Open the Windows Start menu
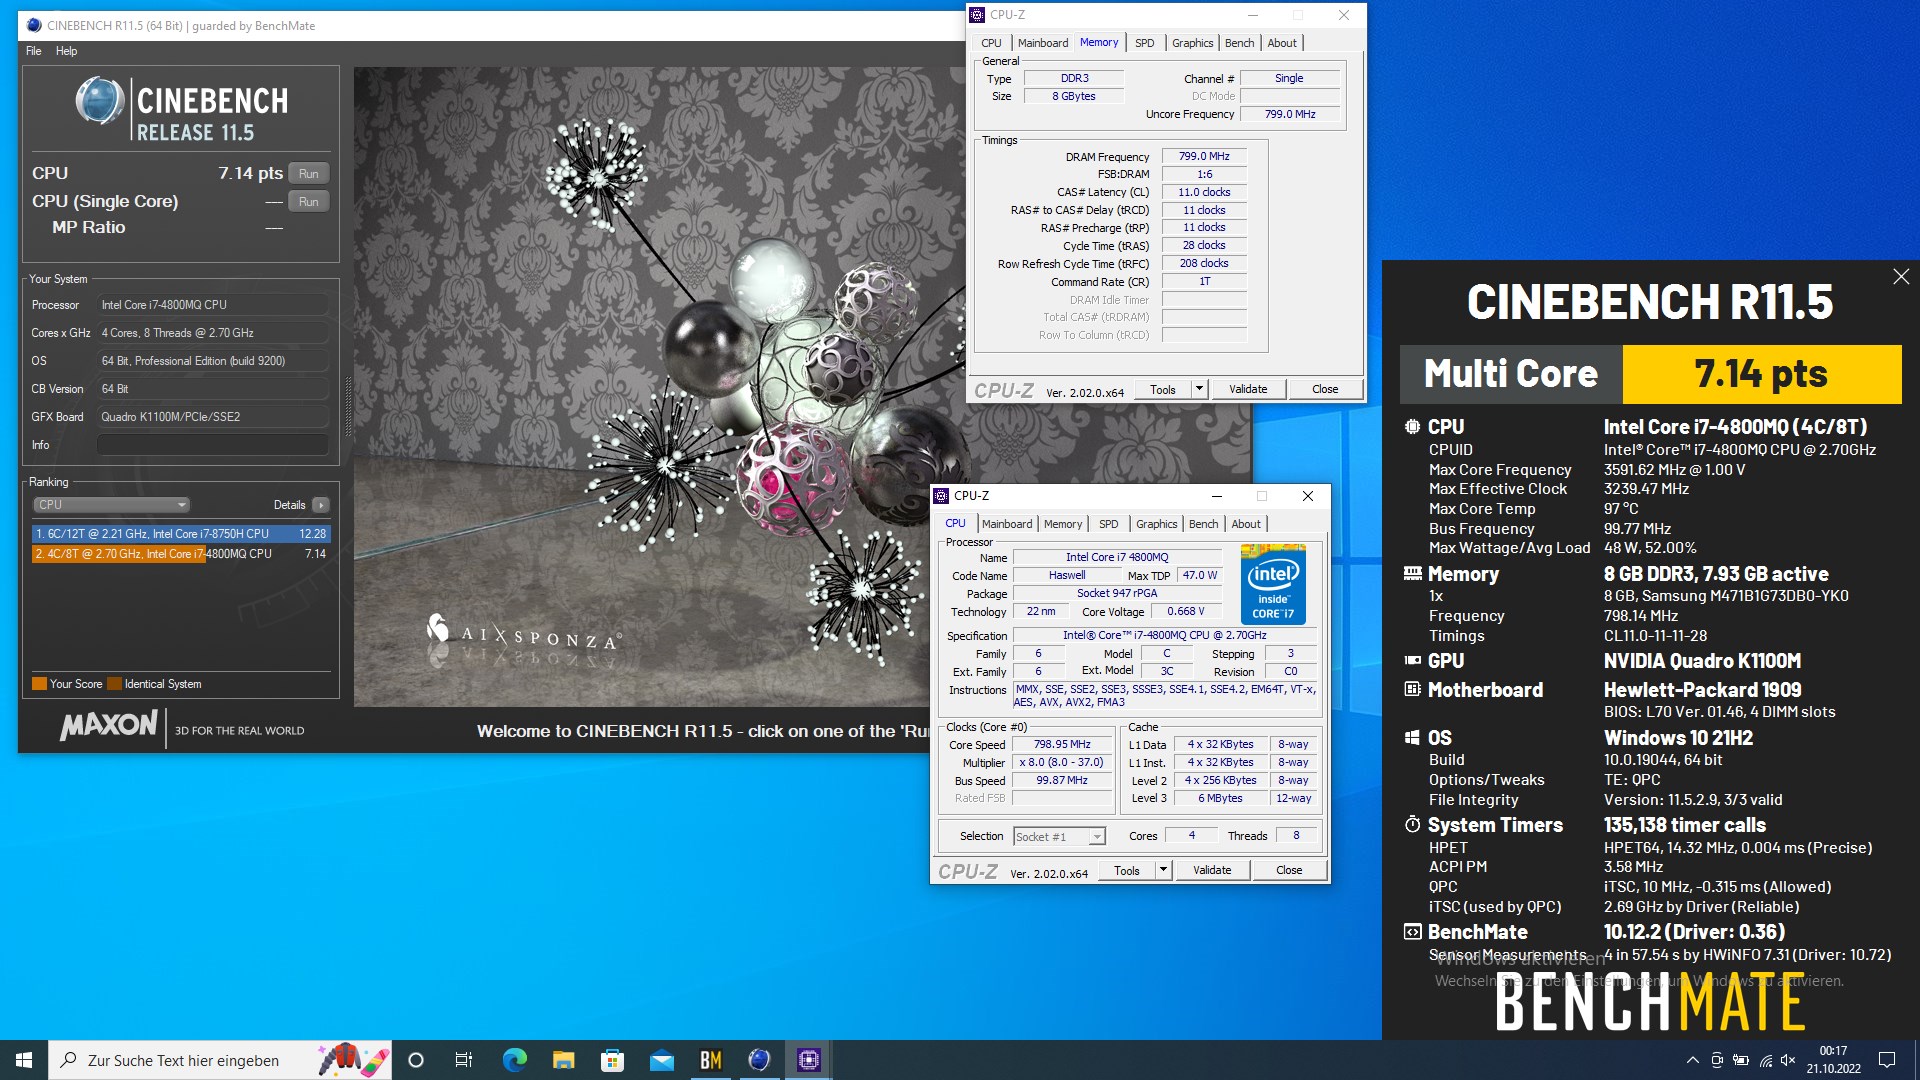This screenshot has width=1920, height=1080. (x=24, y=1060)
